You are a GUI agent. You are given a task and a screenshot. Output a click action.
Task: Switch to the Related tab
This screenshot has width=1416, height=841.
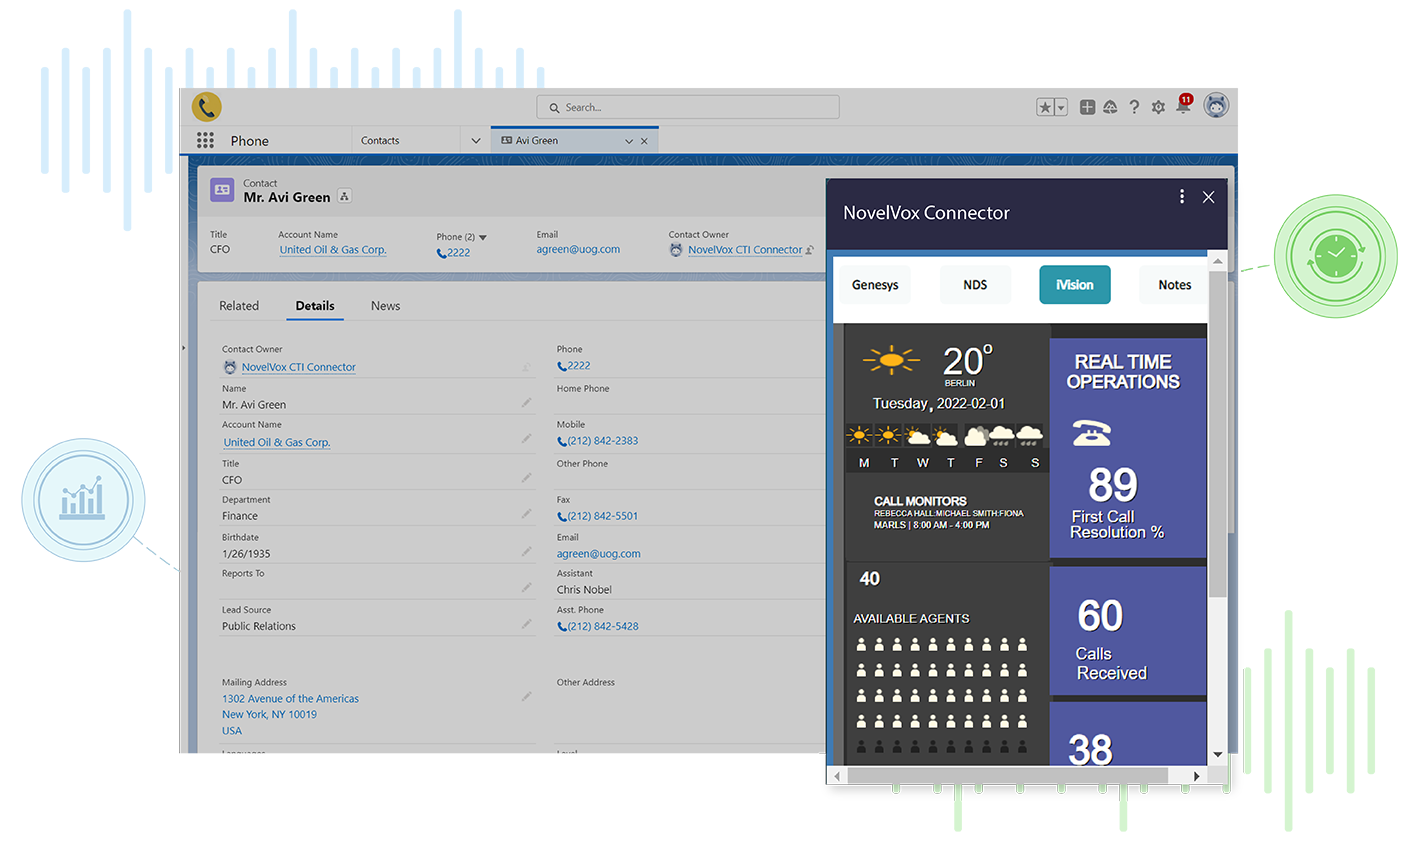tap(239, 306)
